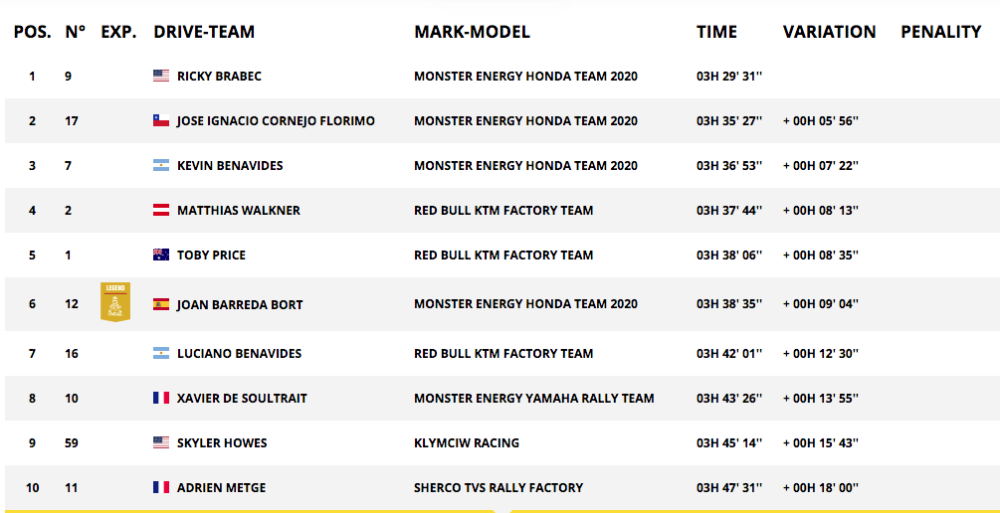This screenshot has height=513, width=1000.
Task: Click the USA flag beside Ricky Brabec
Action: coord(161,76)
